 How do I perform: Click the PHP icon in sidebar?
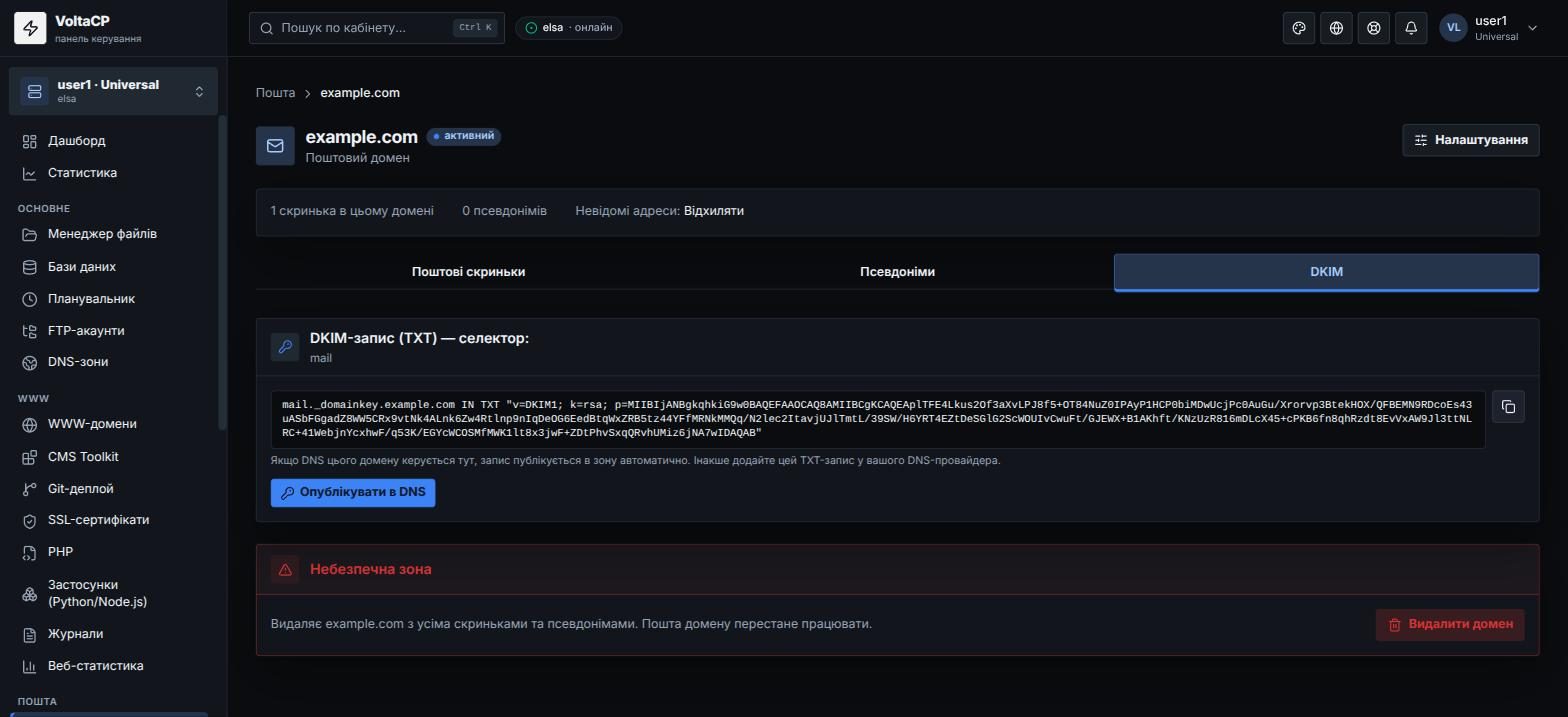(30, 552)
